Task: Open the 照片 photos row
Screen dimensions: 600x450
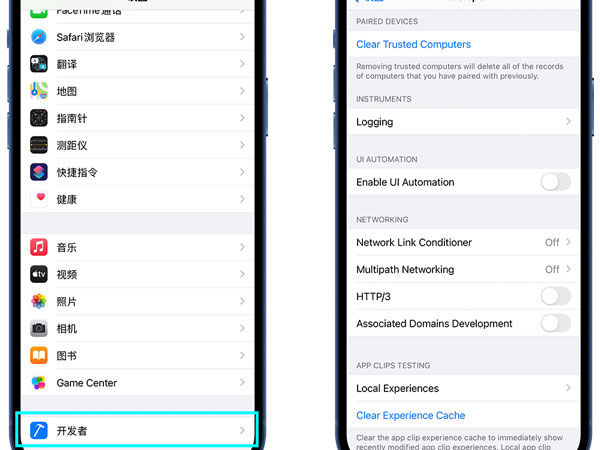Action: point(140,301)
